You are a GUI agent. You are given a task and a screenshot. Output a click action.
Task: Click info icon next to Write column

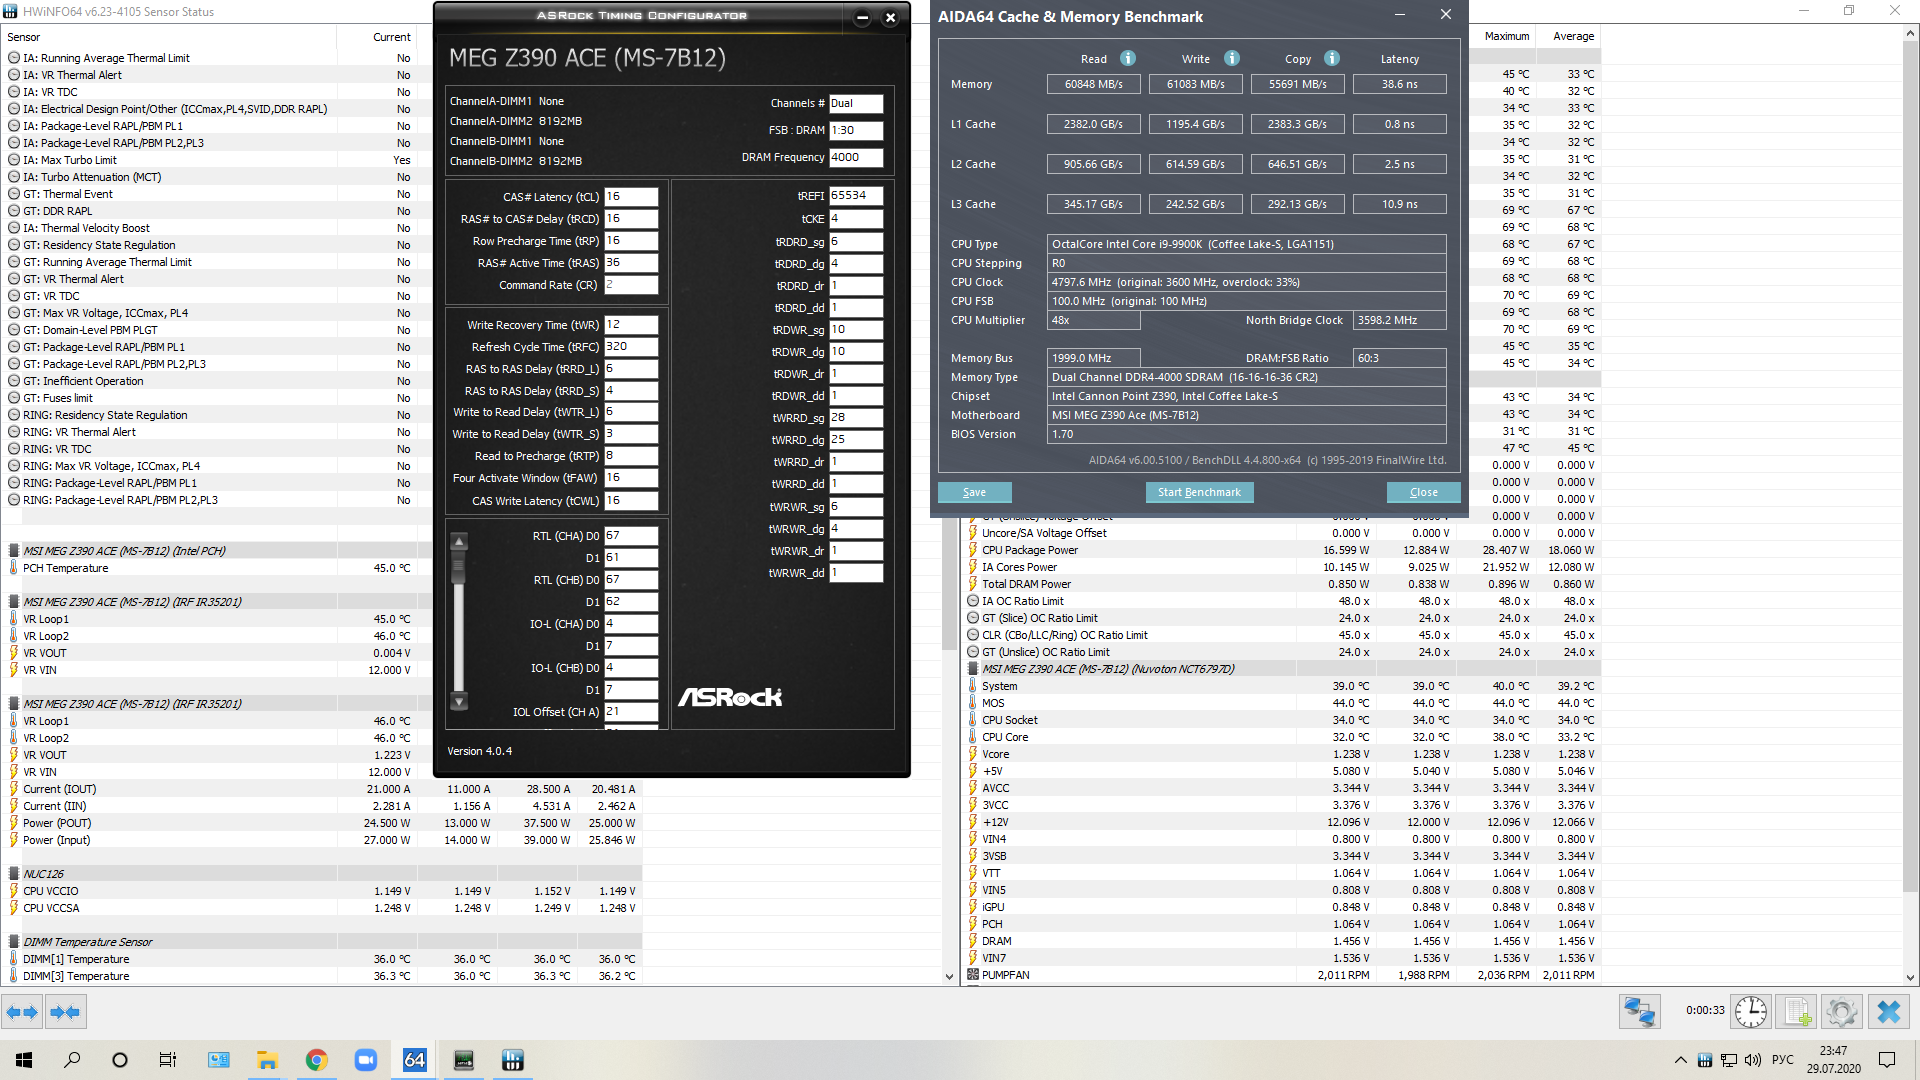tap(1231, 59)
